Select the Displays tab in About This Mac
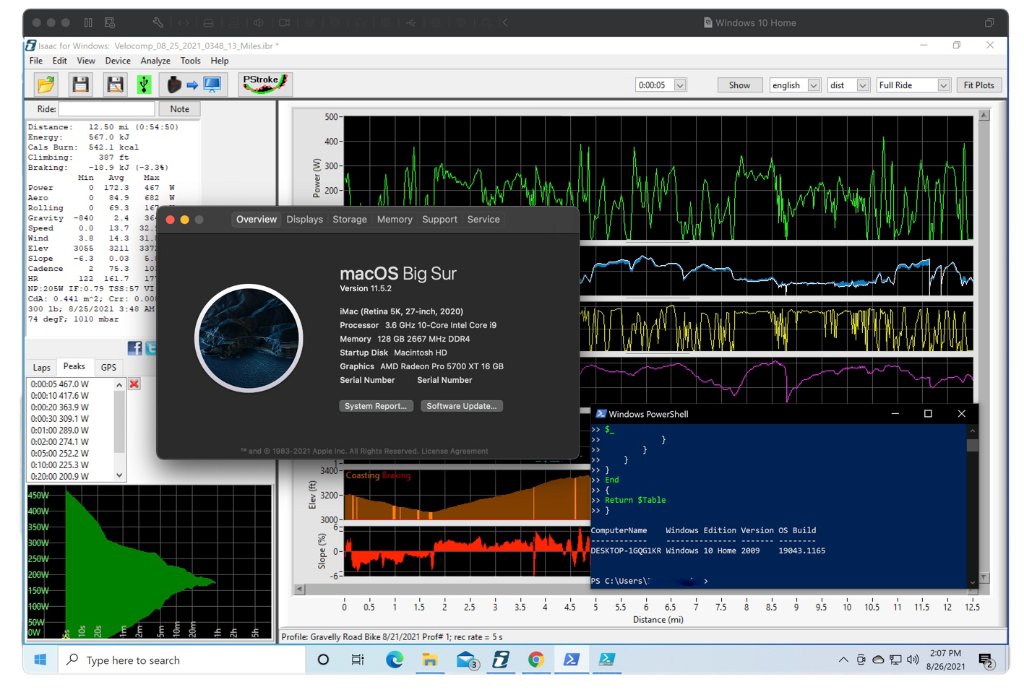 (x=304, y=219)
